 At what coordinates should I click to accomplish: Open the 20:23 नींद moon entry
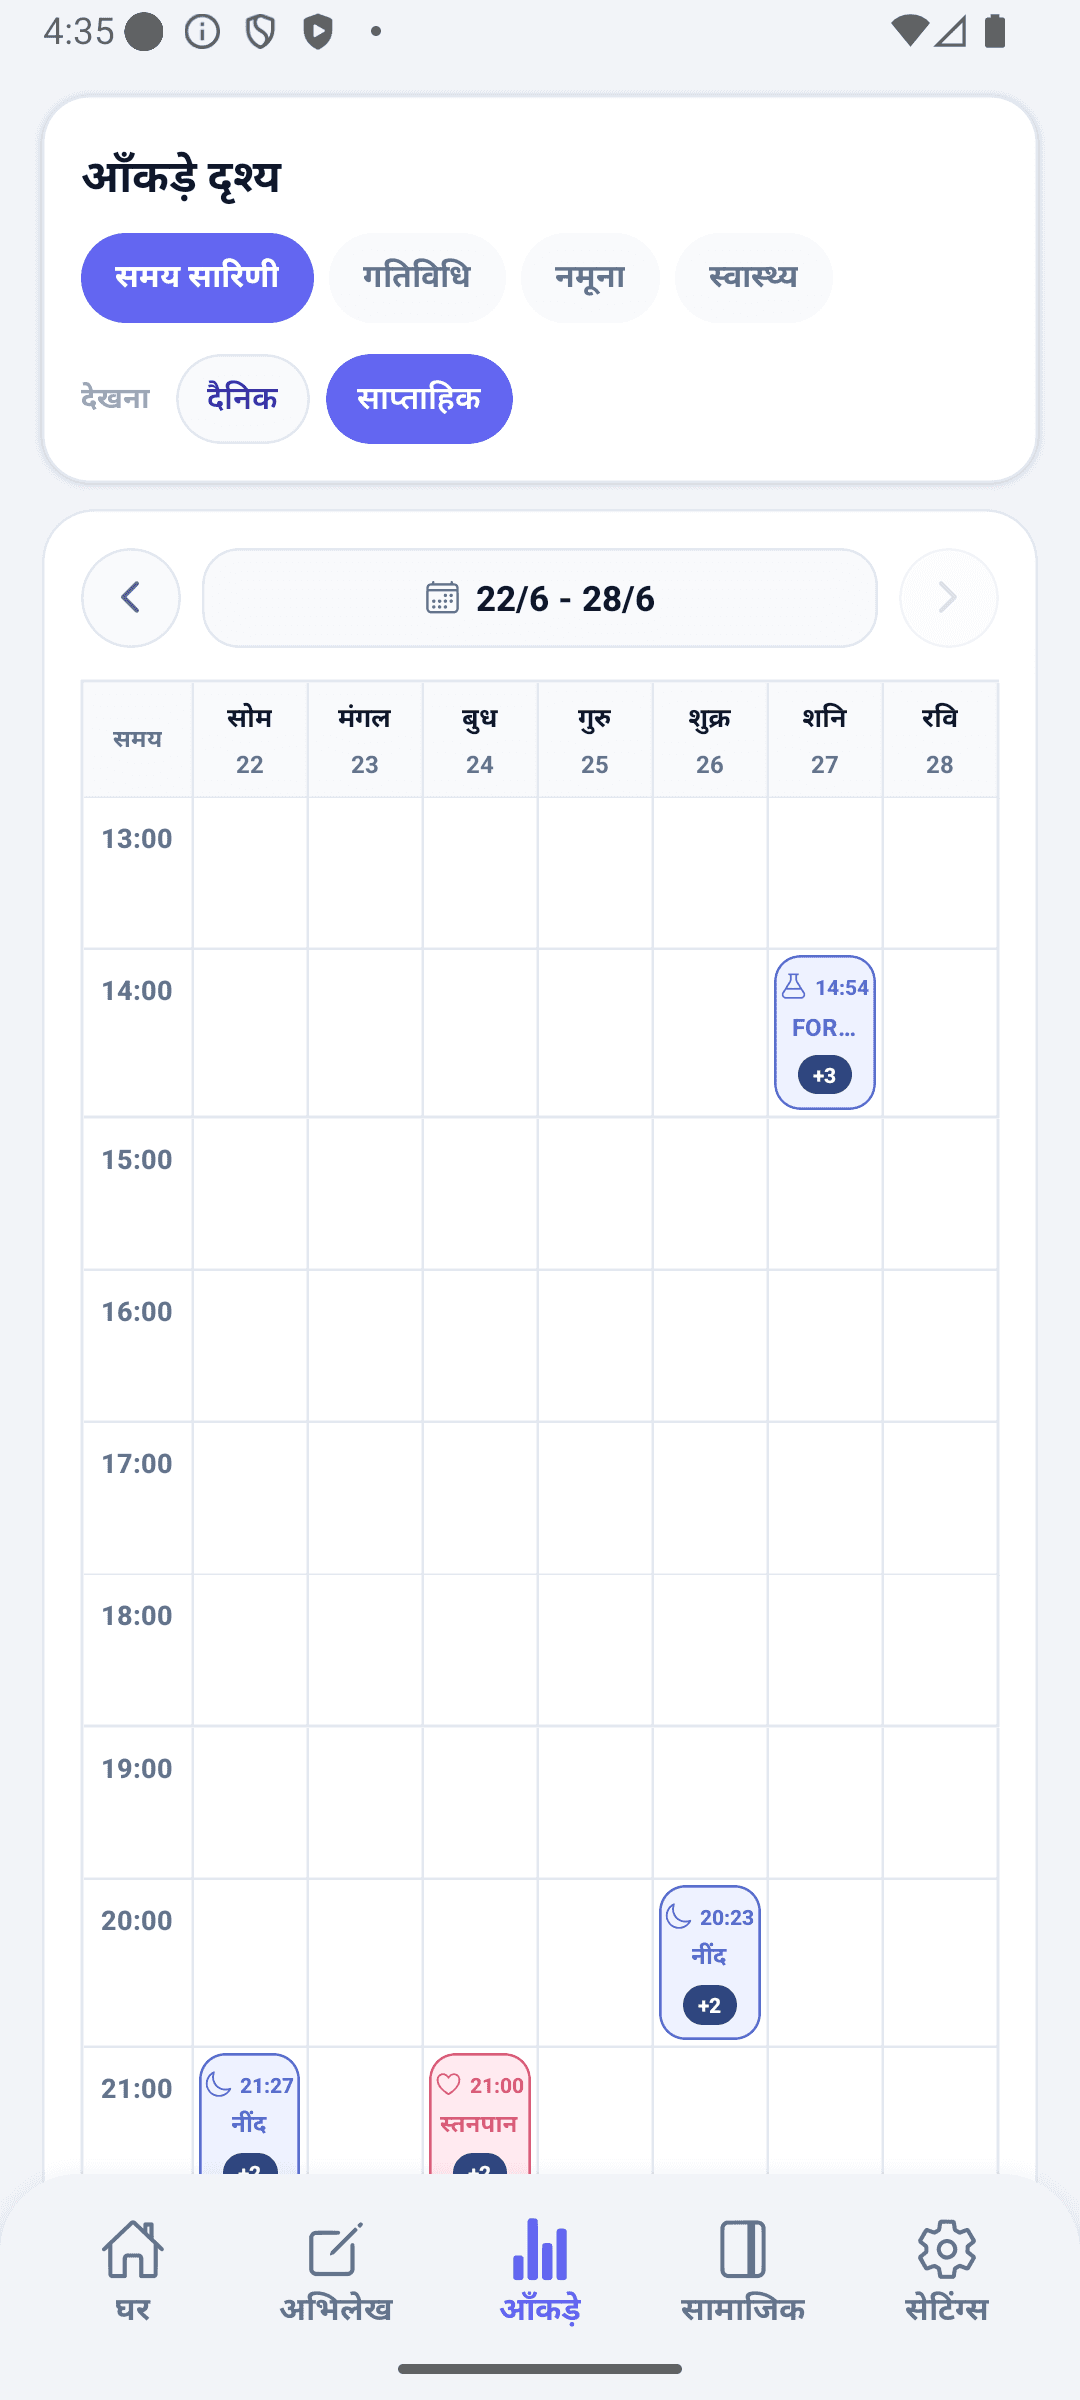[x=710, y=1962]
